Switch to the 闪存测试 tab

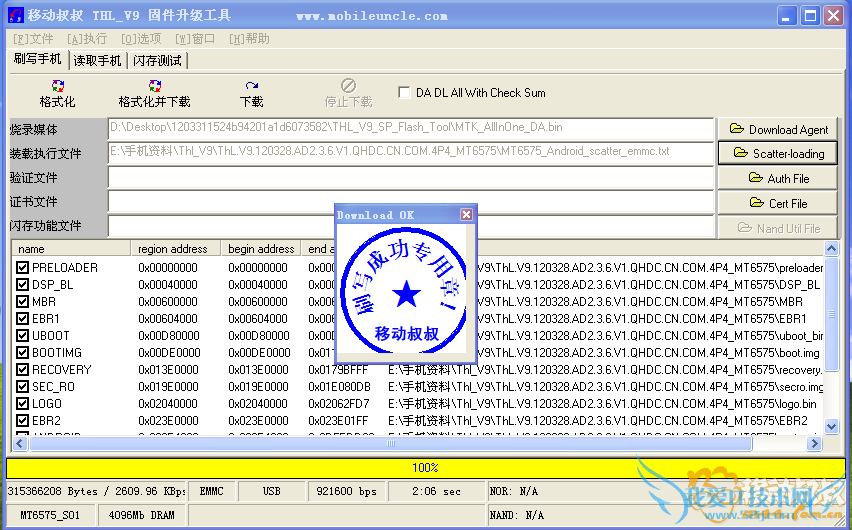click(158, 60)
